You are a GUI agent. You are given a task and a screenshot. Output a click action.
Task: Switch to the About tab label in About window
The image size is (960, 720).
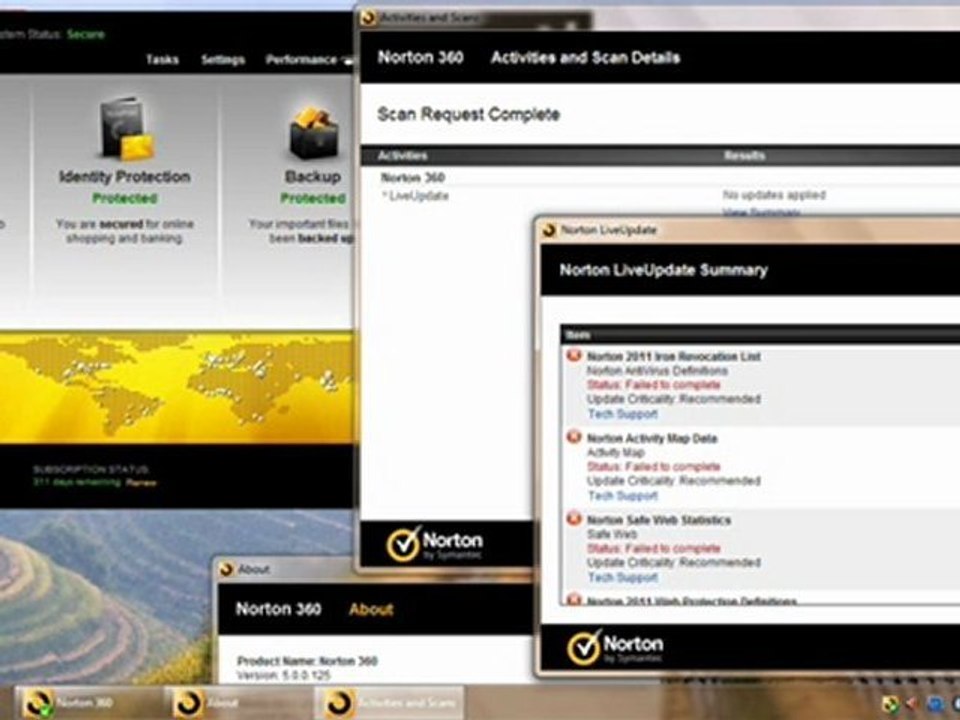coord(371,609)
